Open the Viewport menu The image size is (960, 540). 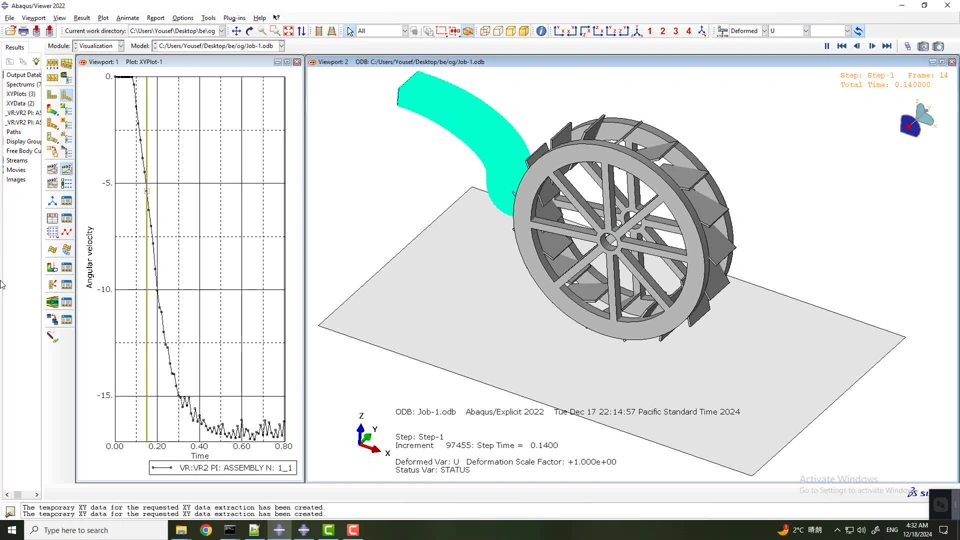34,18
